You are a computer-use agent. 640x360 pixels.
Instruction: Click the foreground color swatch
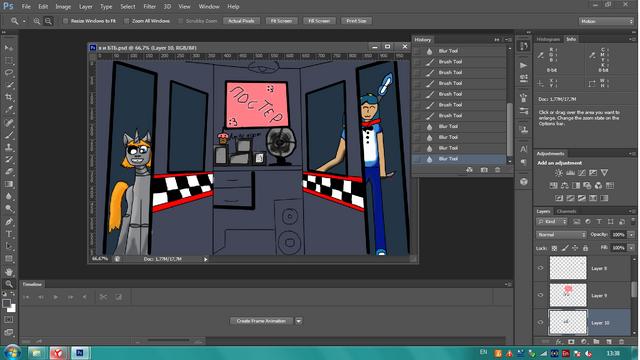6,303
